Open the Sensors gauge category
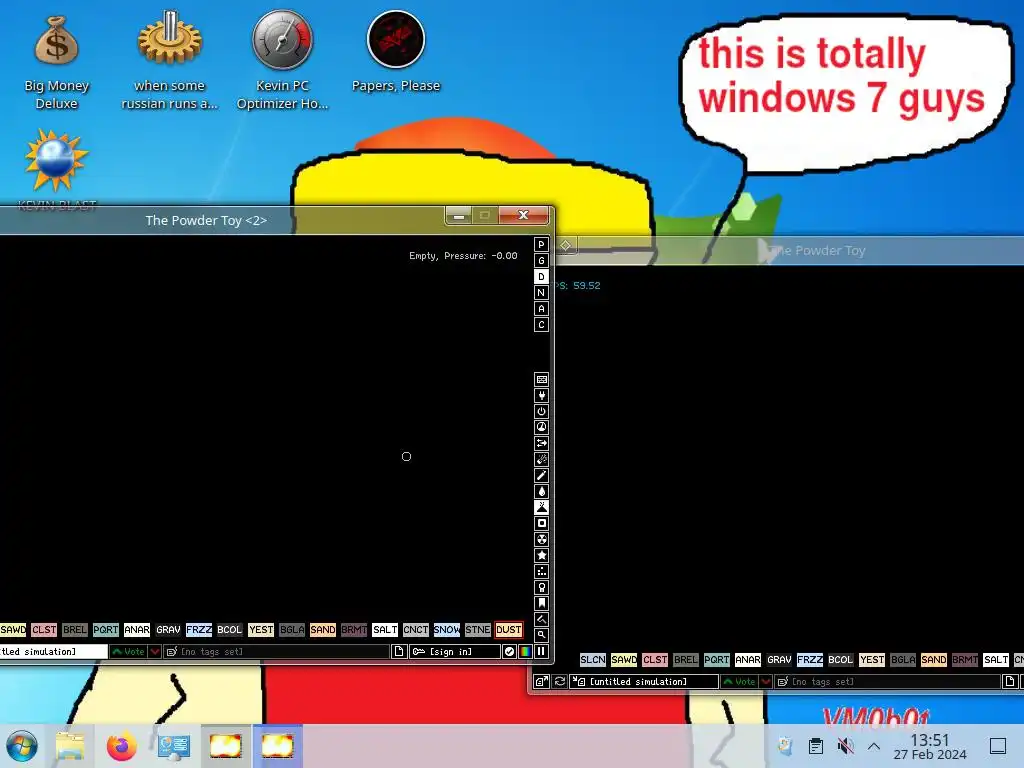The height and width of the screenshot is (768, 1024). (x=541, y=427)
